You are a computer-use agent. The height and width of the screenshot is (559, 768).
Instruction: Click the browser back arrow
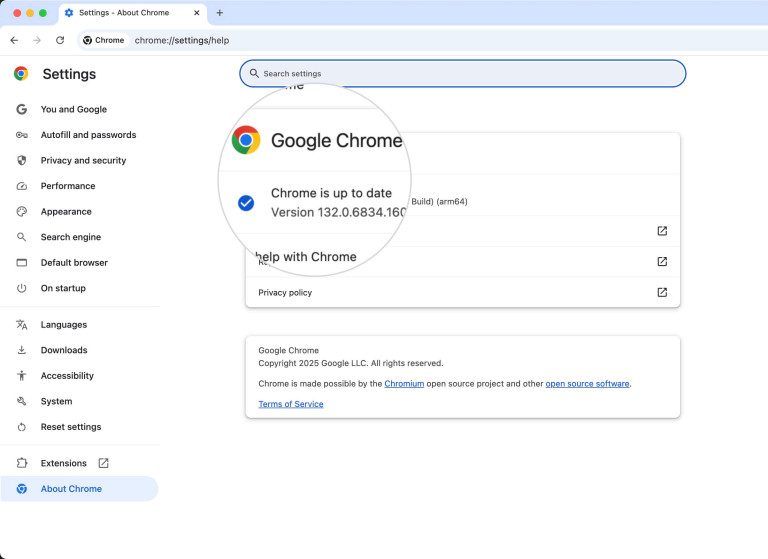[14, 40]
